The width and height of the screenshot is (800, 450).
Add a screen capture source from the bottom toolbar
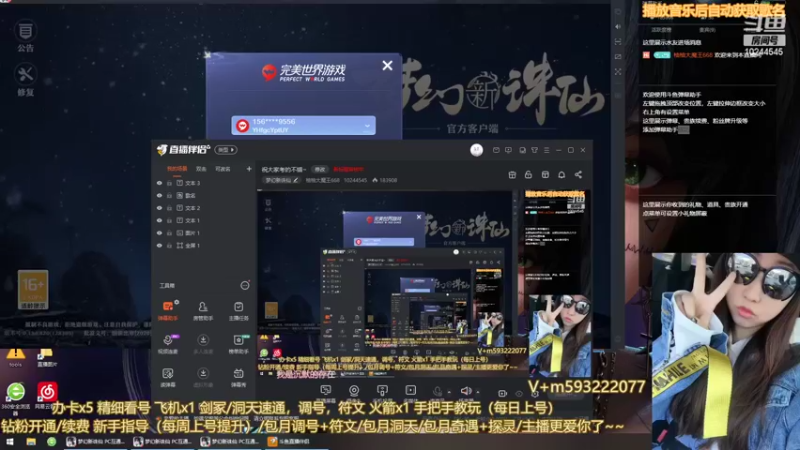point(326,392)
